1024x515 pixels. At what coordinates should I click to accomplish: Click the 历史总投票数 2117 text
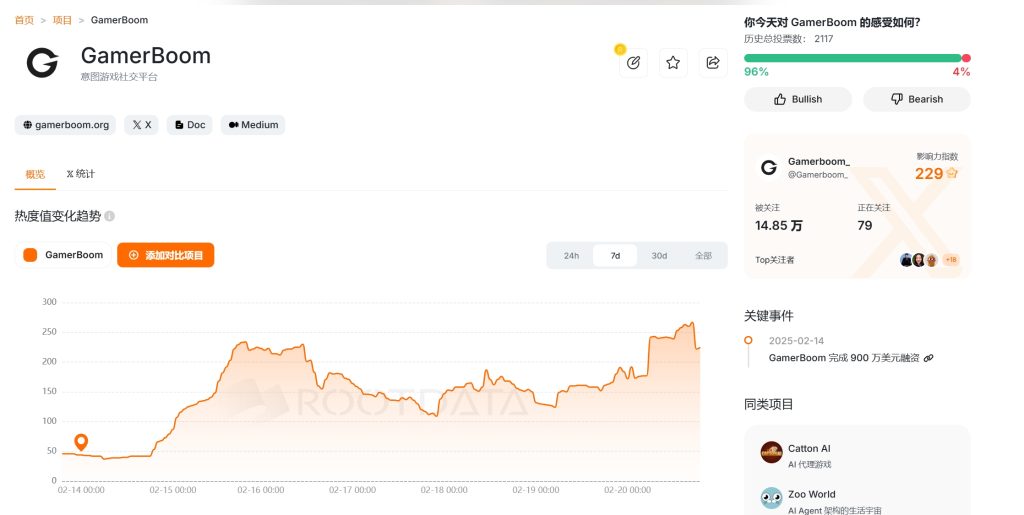tap(788, 39)
